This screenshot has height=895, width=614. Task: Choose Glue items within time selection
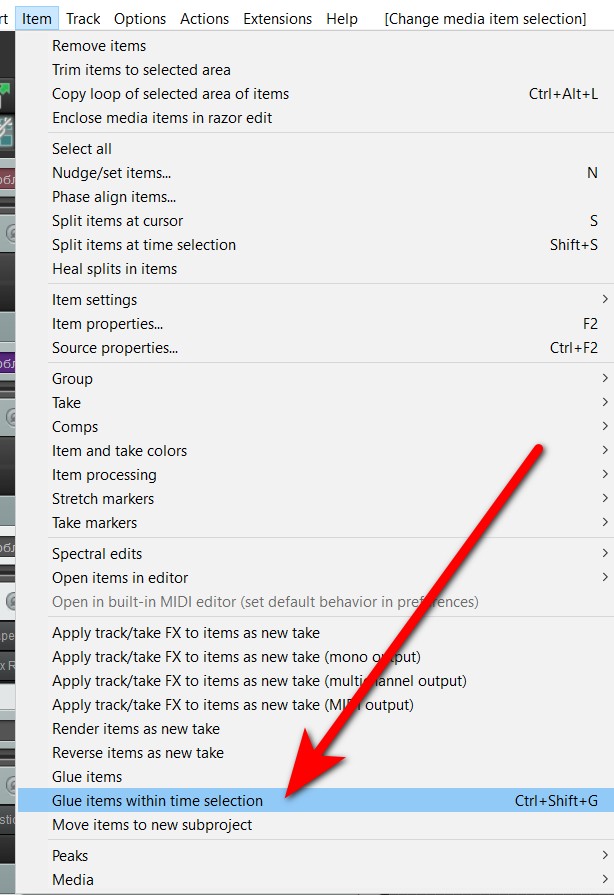(157, 801)
